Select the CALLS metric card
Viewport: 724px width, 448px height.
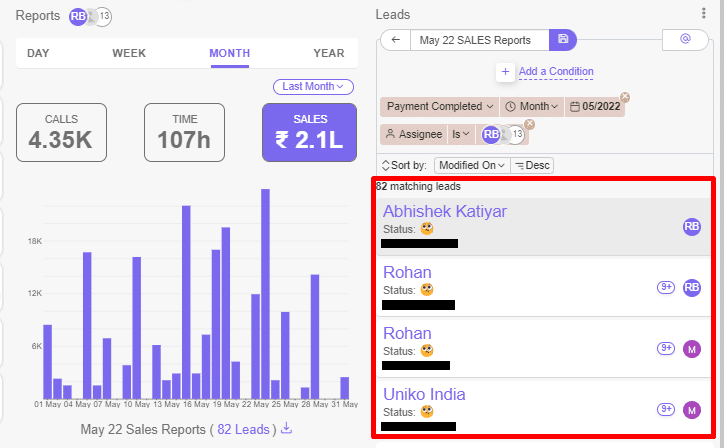point(61,132)
